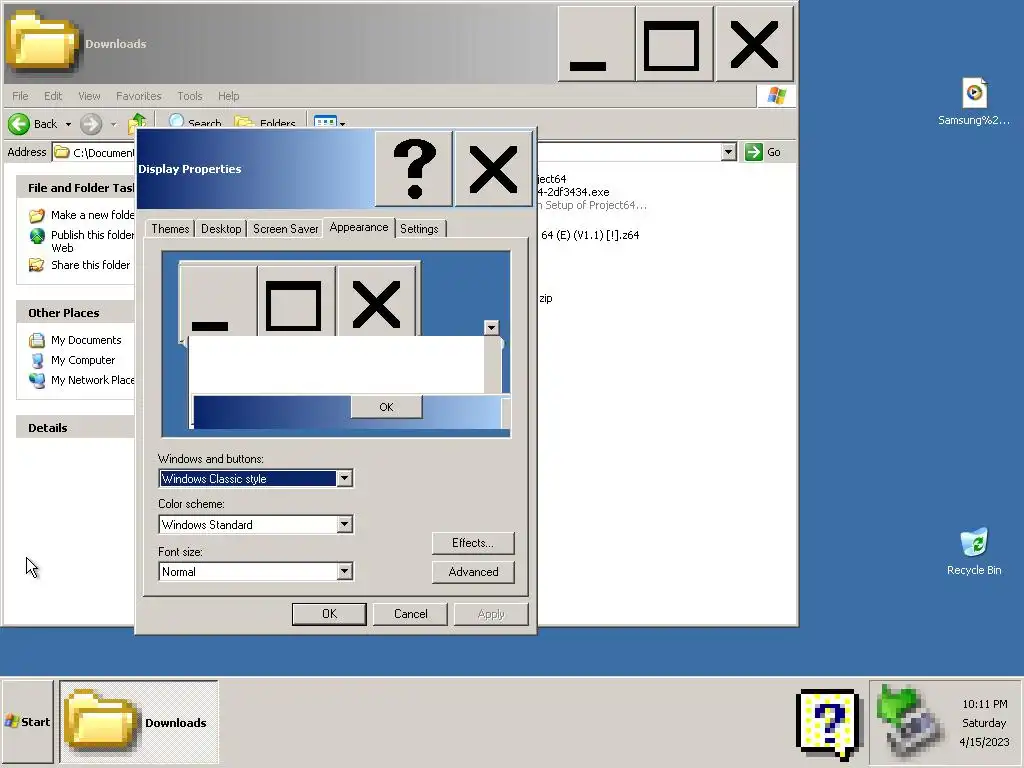Click the My Network Places icon

coord(37,380)
